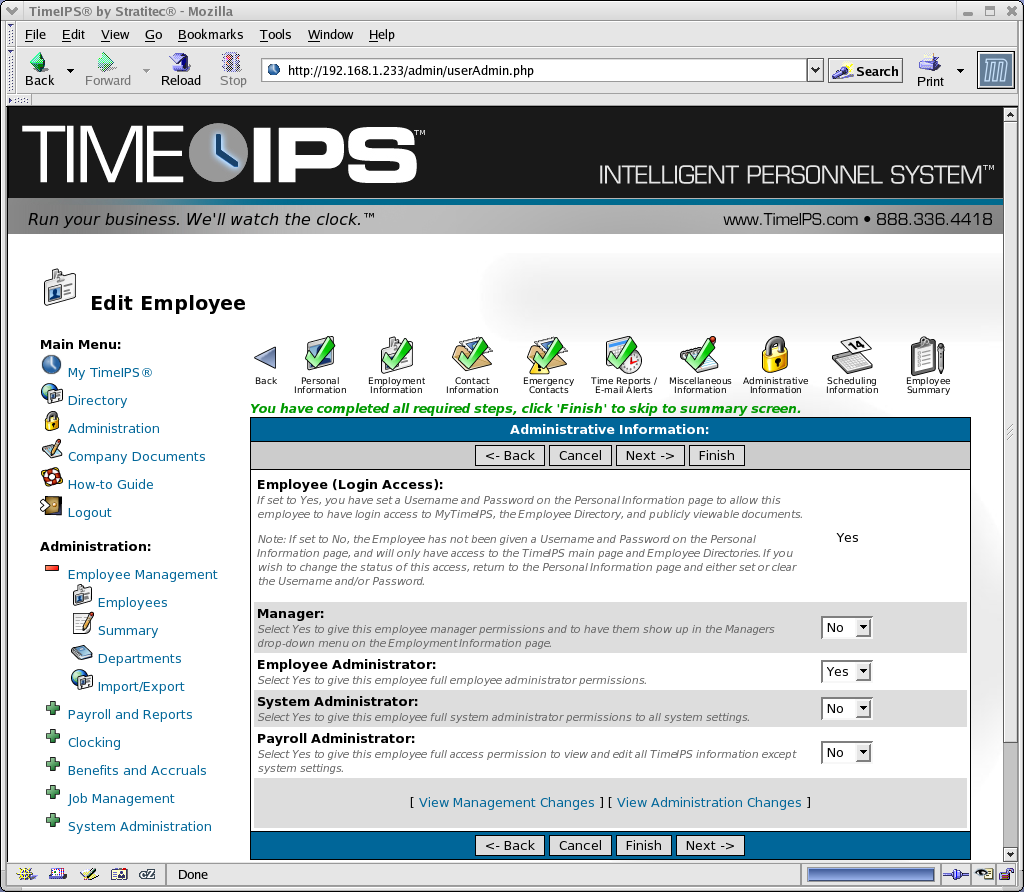Collapse the Employee Management section
This screenshot has height=892, width=1024.
tap(52, 568)
